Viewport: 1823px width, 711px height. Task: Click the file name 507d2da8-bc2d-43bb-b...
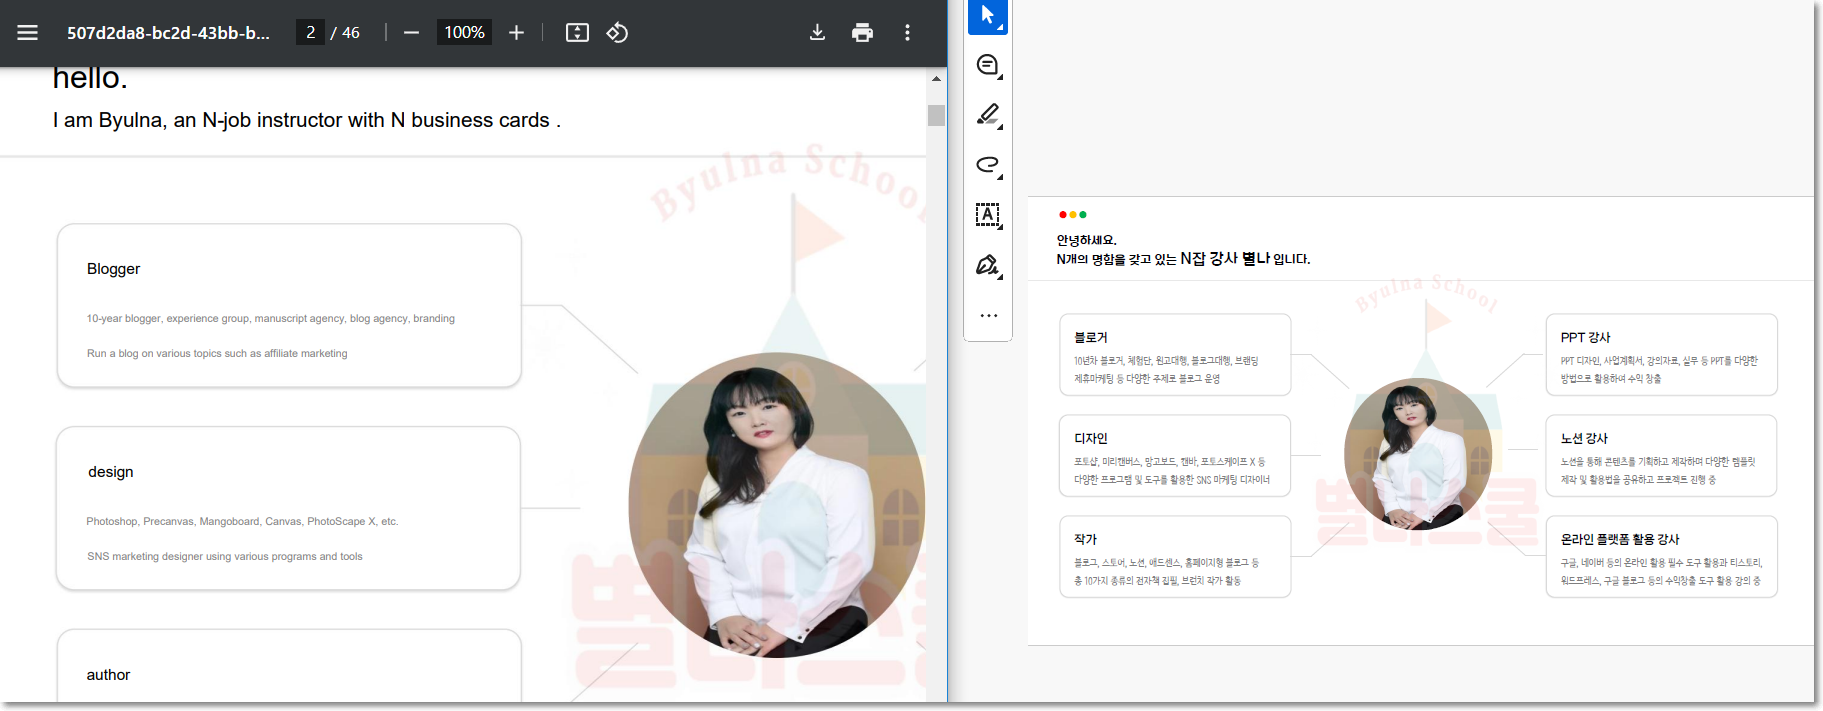pyautogui.click(x=168, y=33)
